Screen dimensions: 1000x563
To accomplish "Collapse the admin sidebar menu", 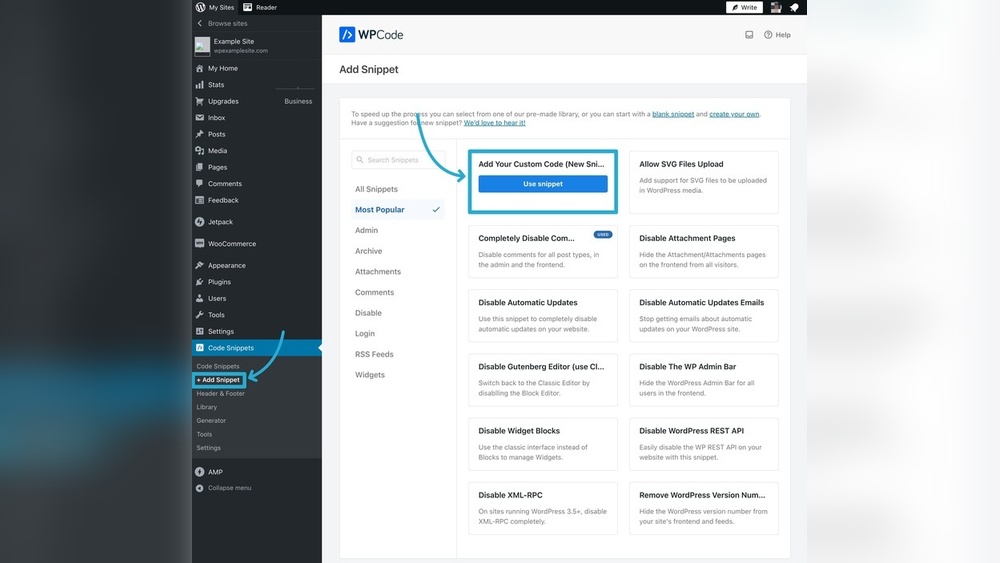I will click(x=223, y=488).
